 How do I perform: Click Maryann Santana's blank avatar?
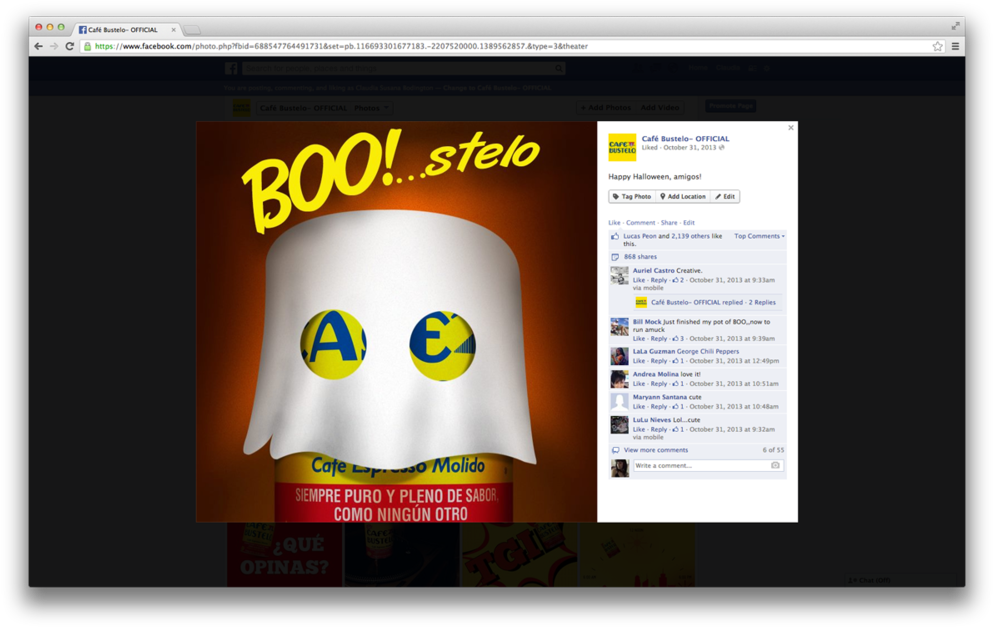tap(619, 402)
